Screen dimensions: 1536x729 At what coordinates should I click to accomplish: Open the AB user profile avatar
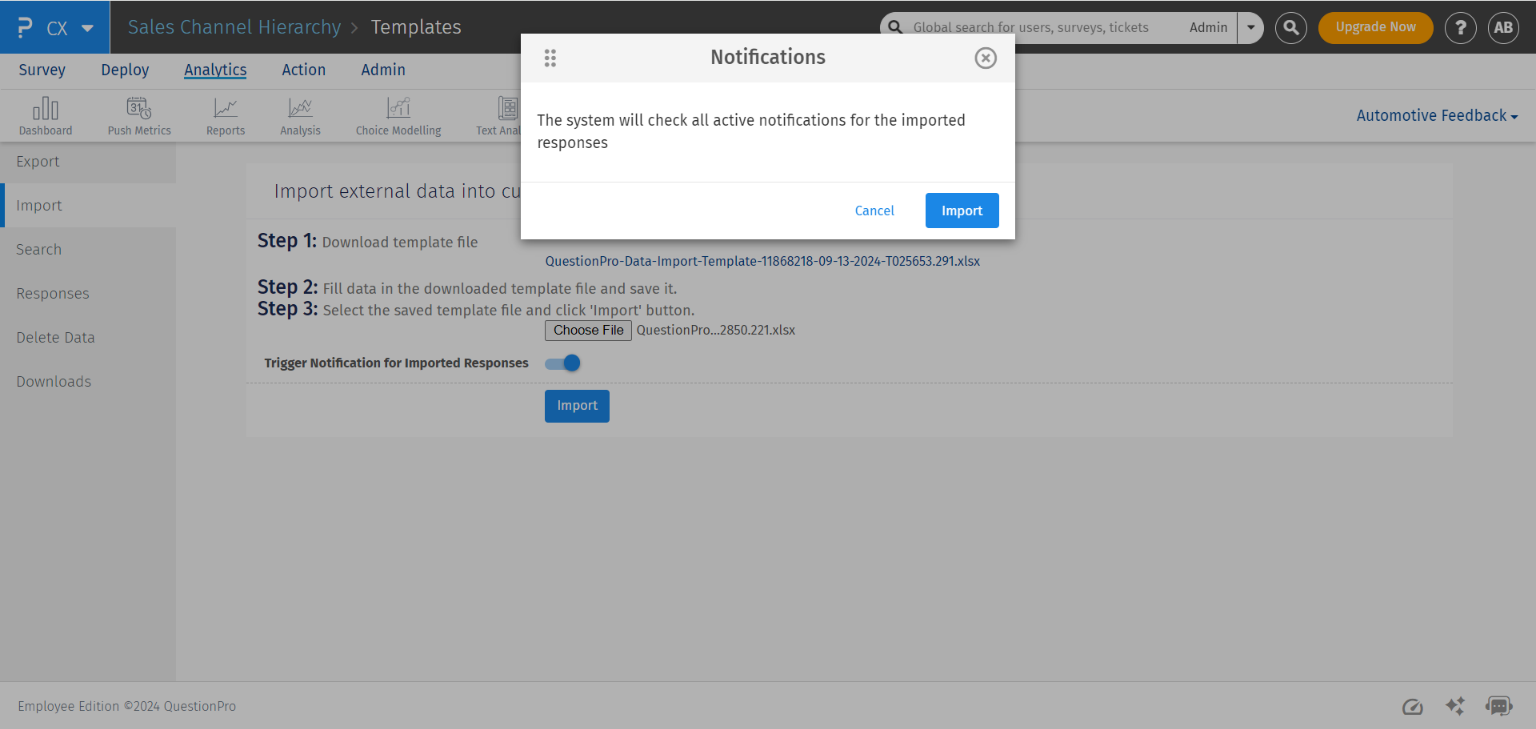coord(1503,27)
